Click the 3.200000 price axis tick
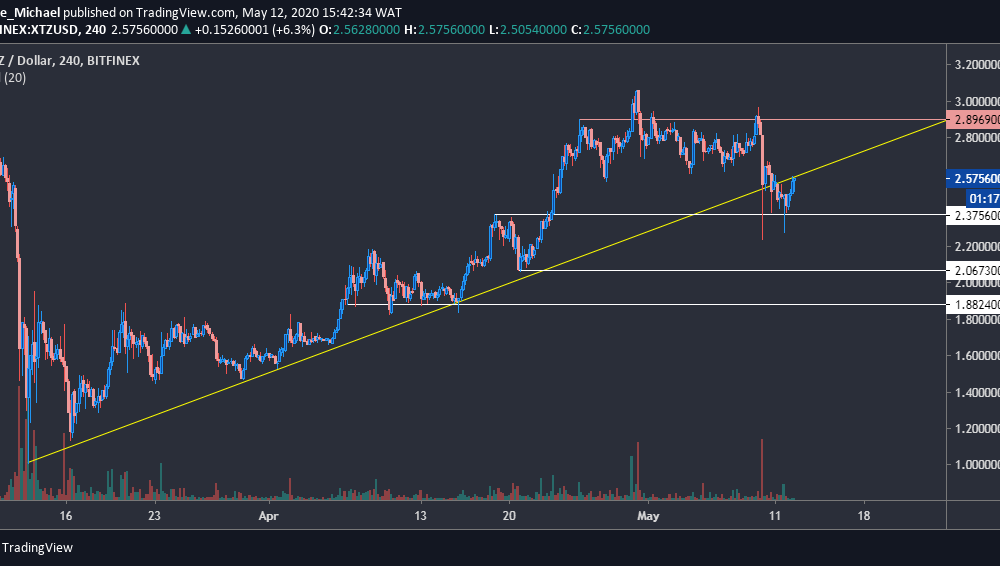 pyautogui.click(x=977, y=64)
